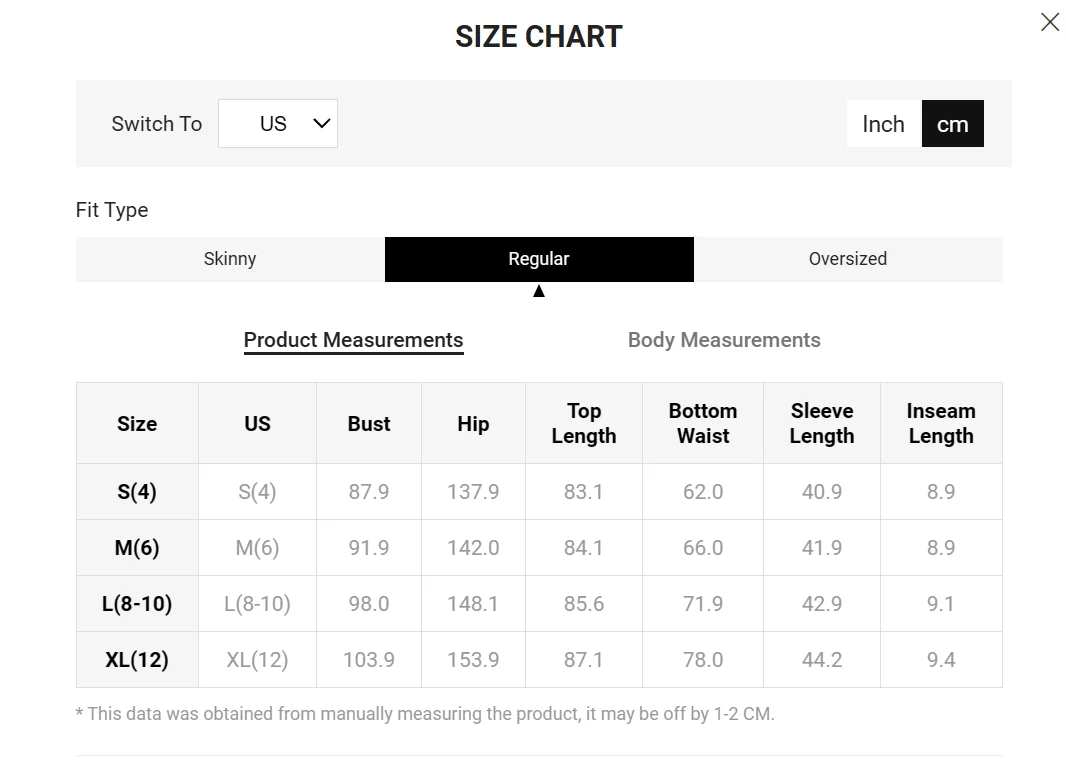Viewport: 1066px width, 762px height.
Task: Select the M(6) size row label
Action: click(x=137, y=548)
